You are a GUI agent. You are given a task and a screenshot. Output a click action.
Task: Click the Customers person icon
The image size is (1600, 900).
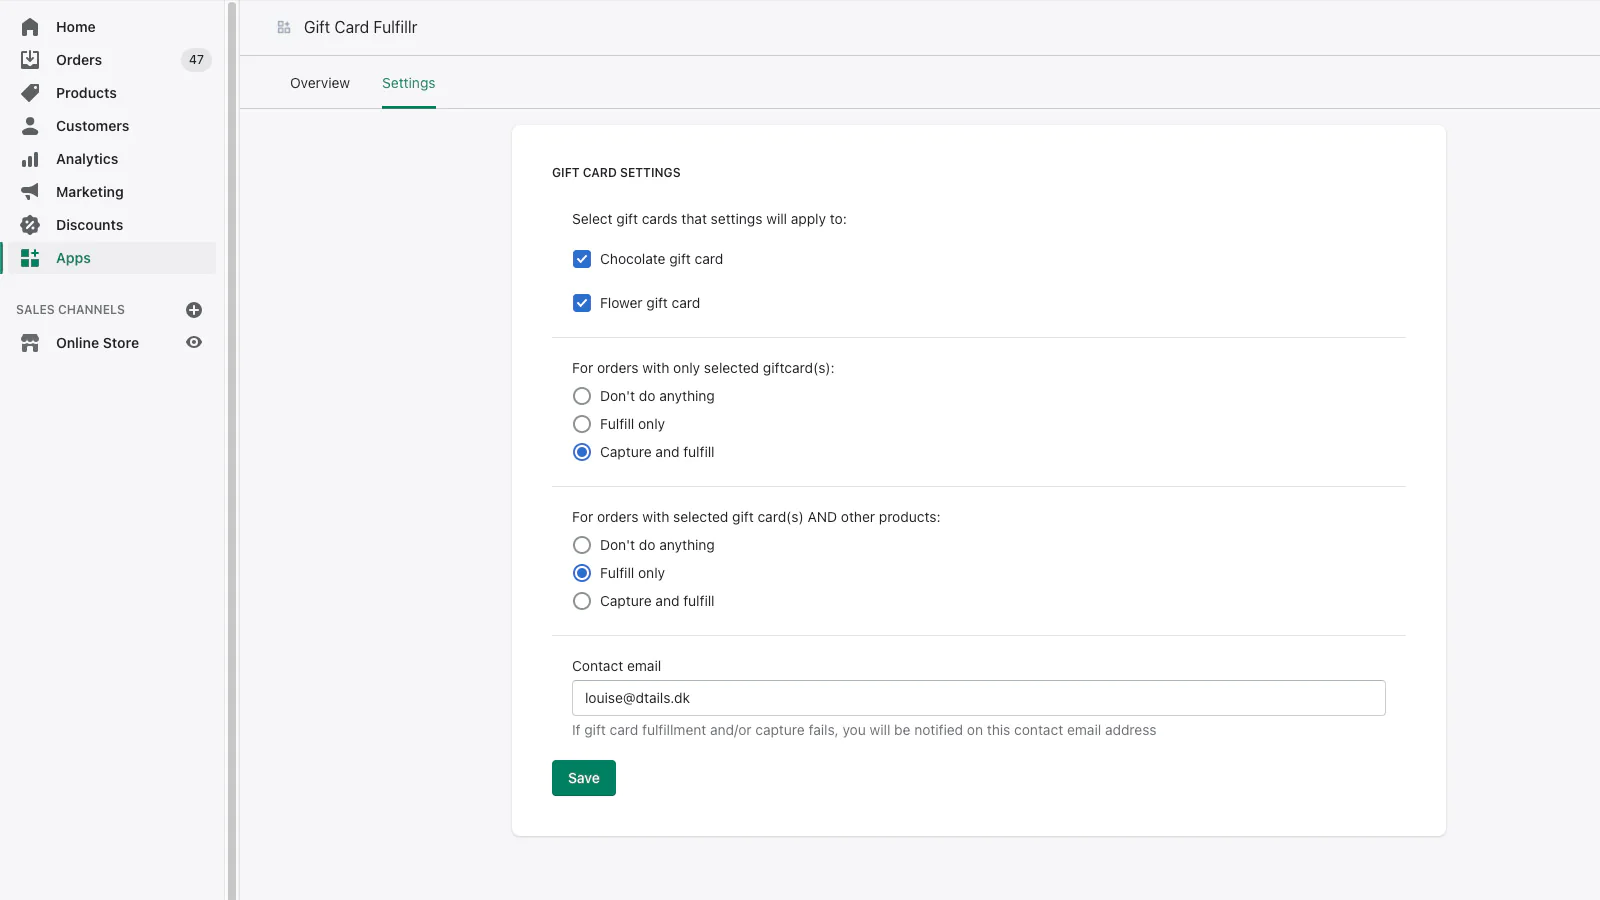(x=30, y=126)
